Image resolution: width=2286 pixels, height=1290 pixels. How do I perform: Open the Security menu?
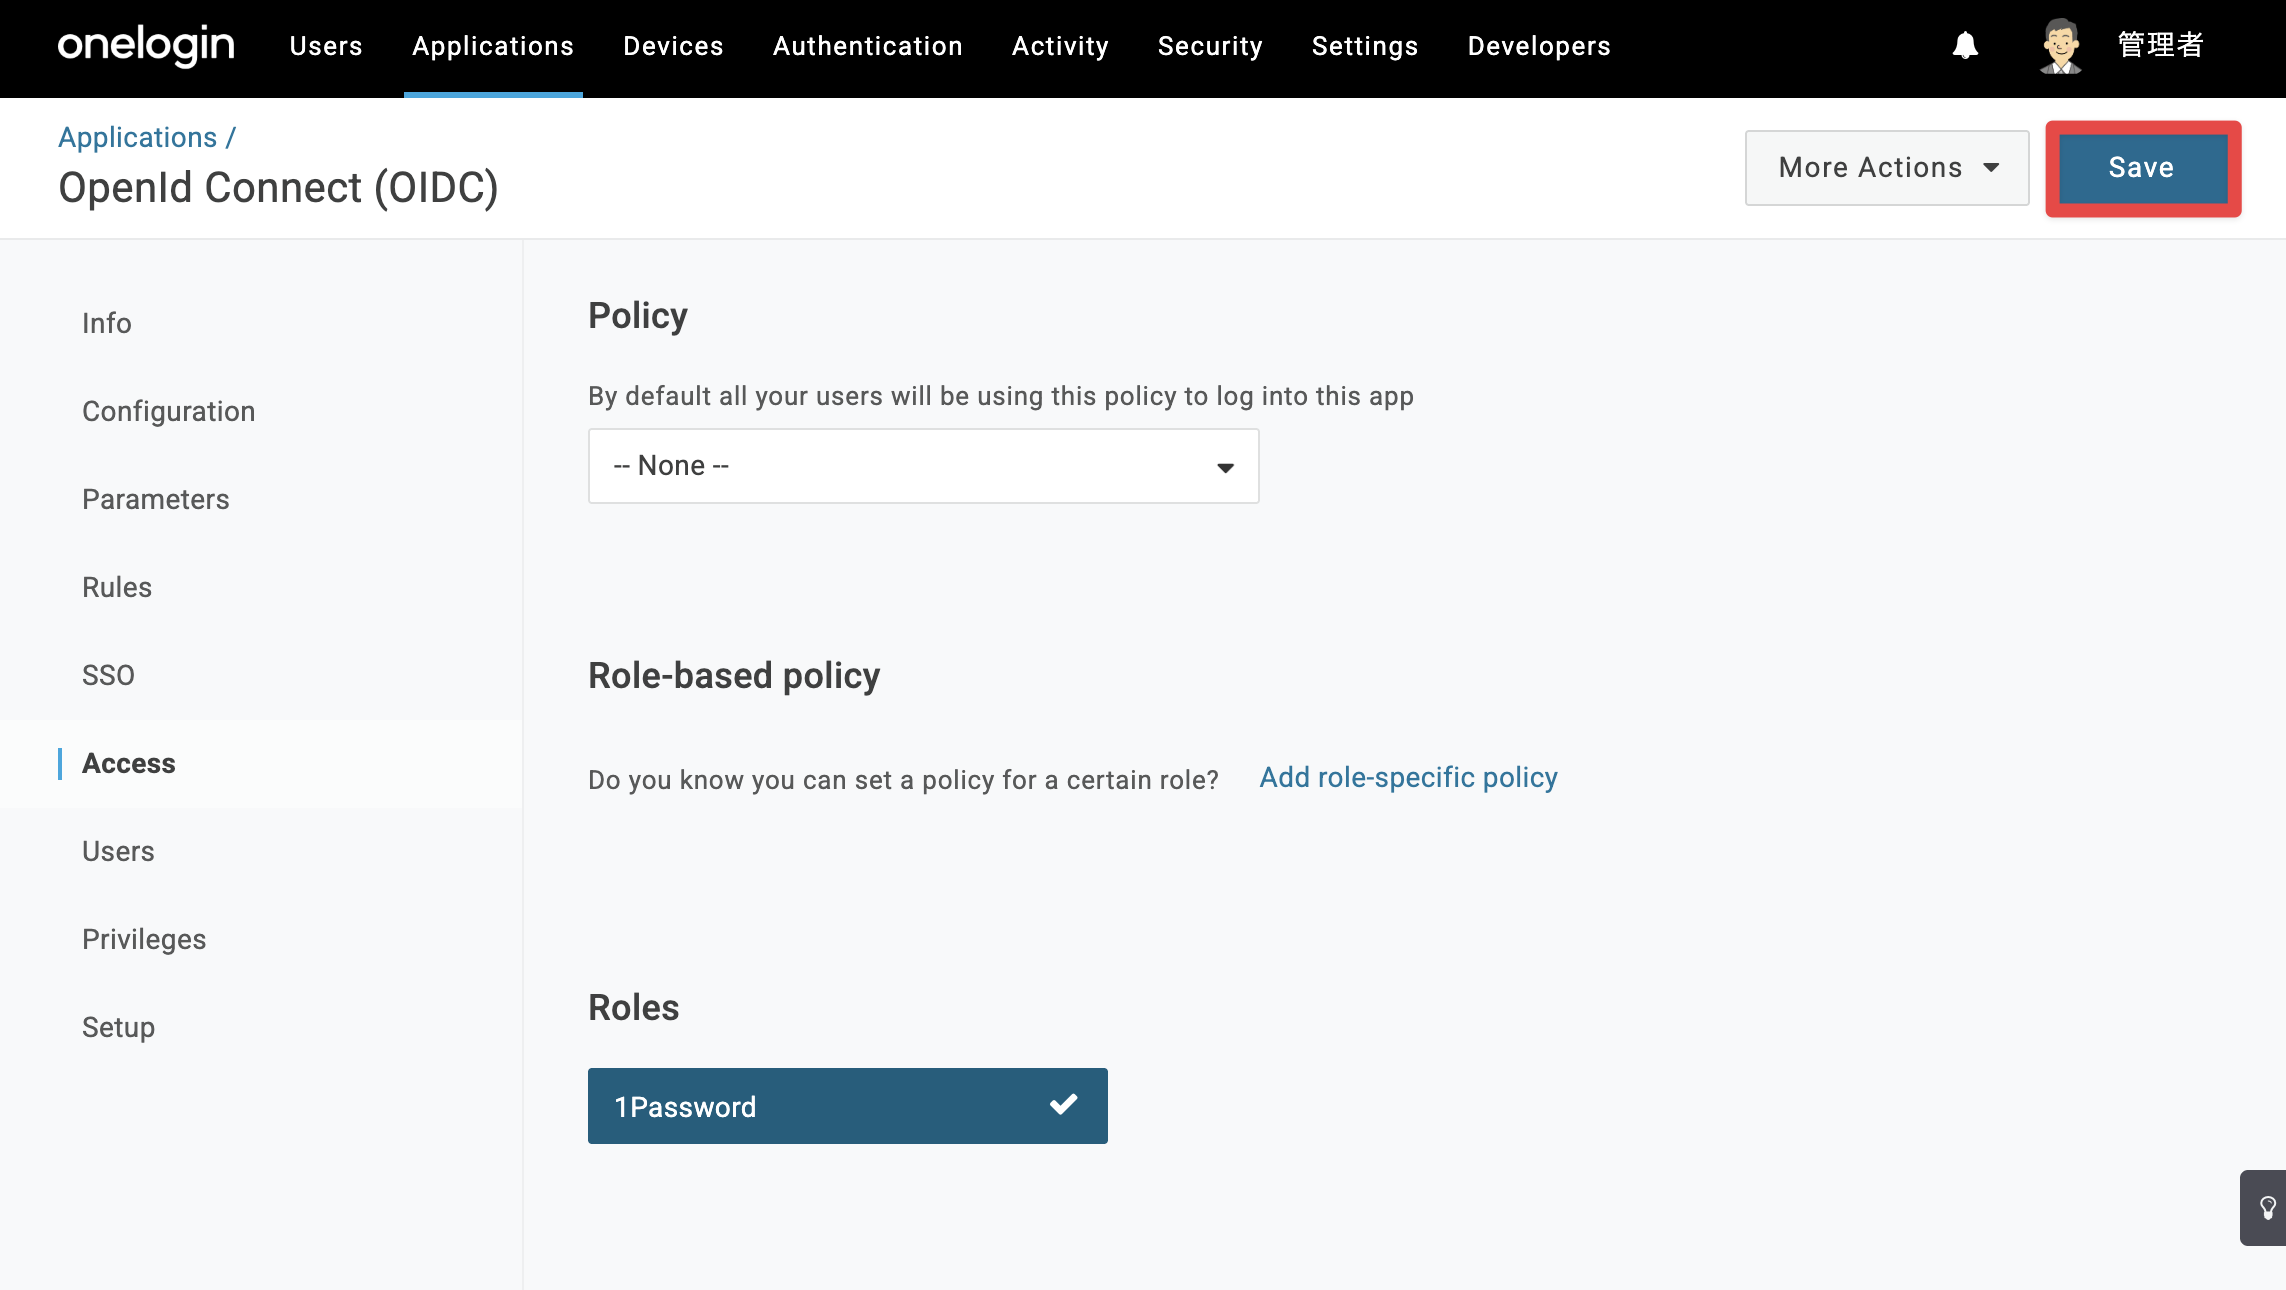[x=1210, y=46]
